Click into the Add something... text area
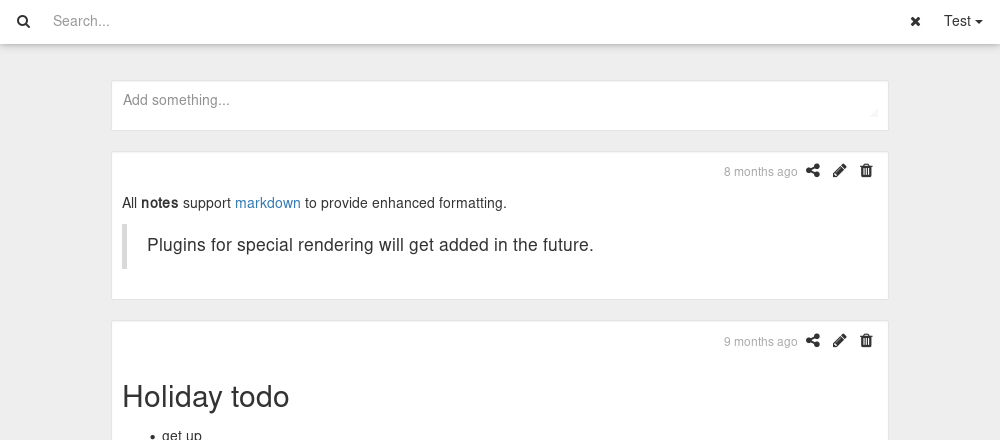Screen dimensions: 1000x440 tap(500, 105)
